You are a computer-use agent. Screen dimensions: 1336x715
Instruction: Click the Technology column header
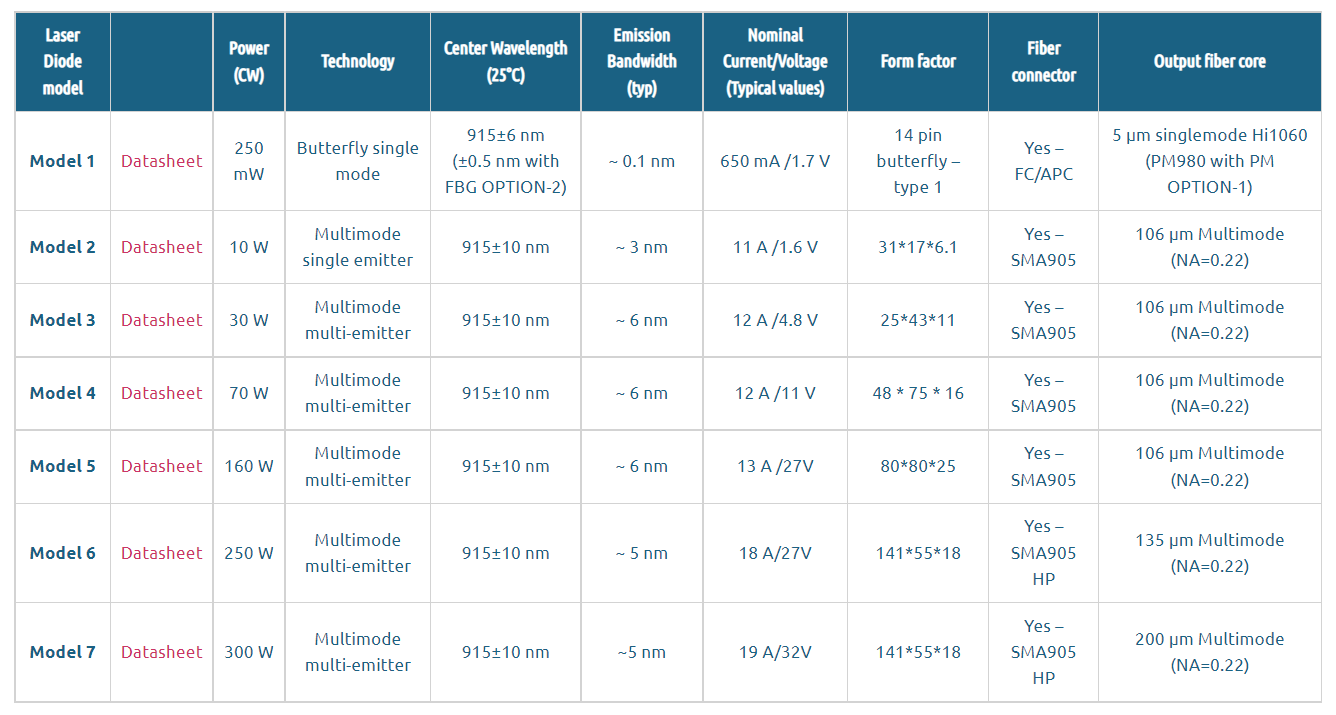357,61
